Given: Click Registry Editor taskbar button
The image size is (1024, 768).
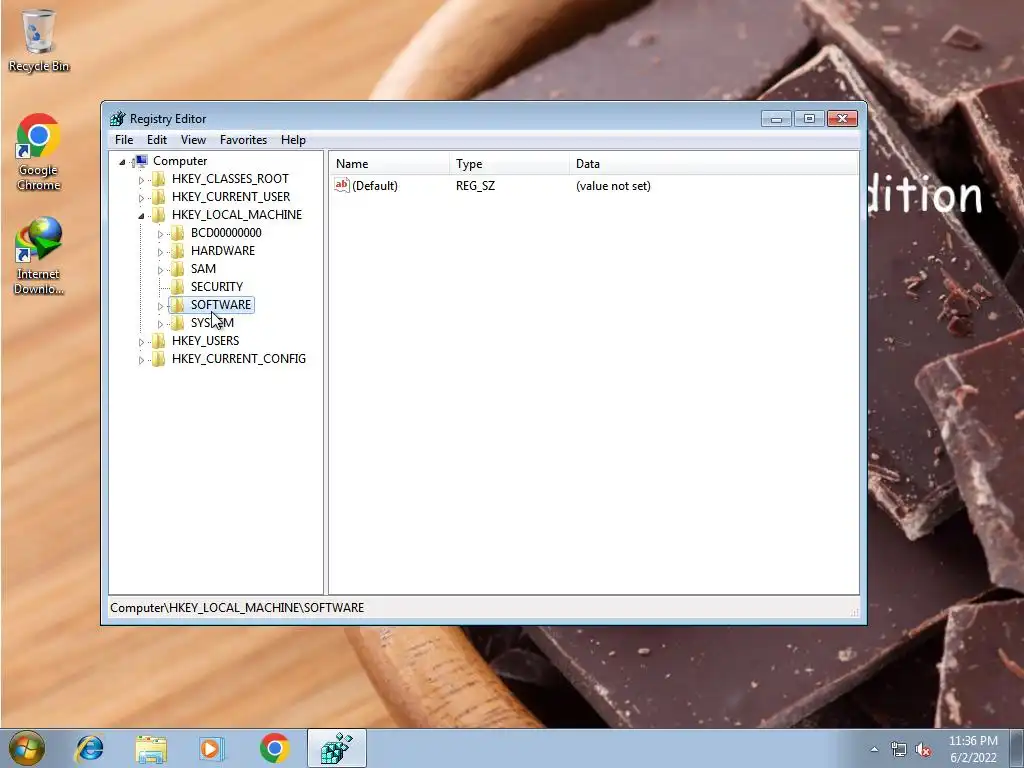Looking at the screenshot, I should coord(337,748).
